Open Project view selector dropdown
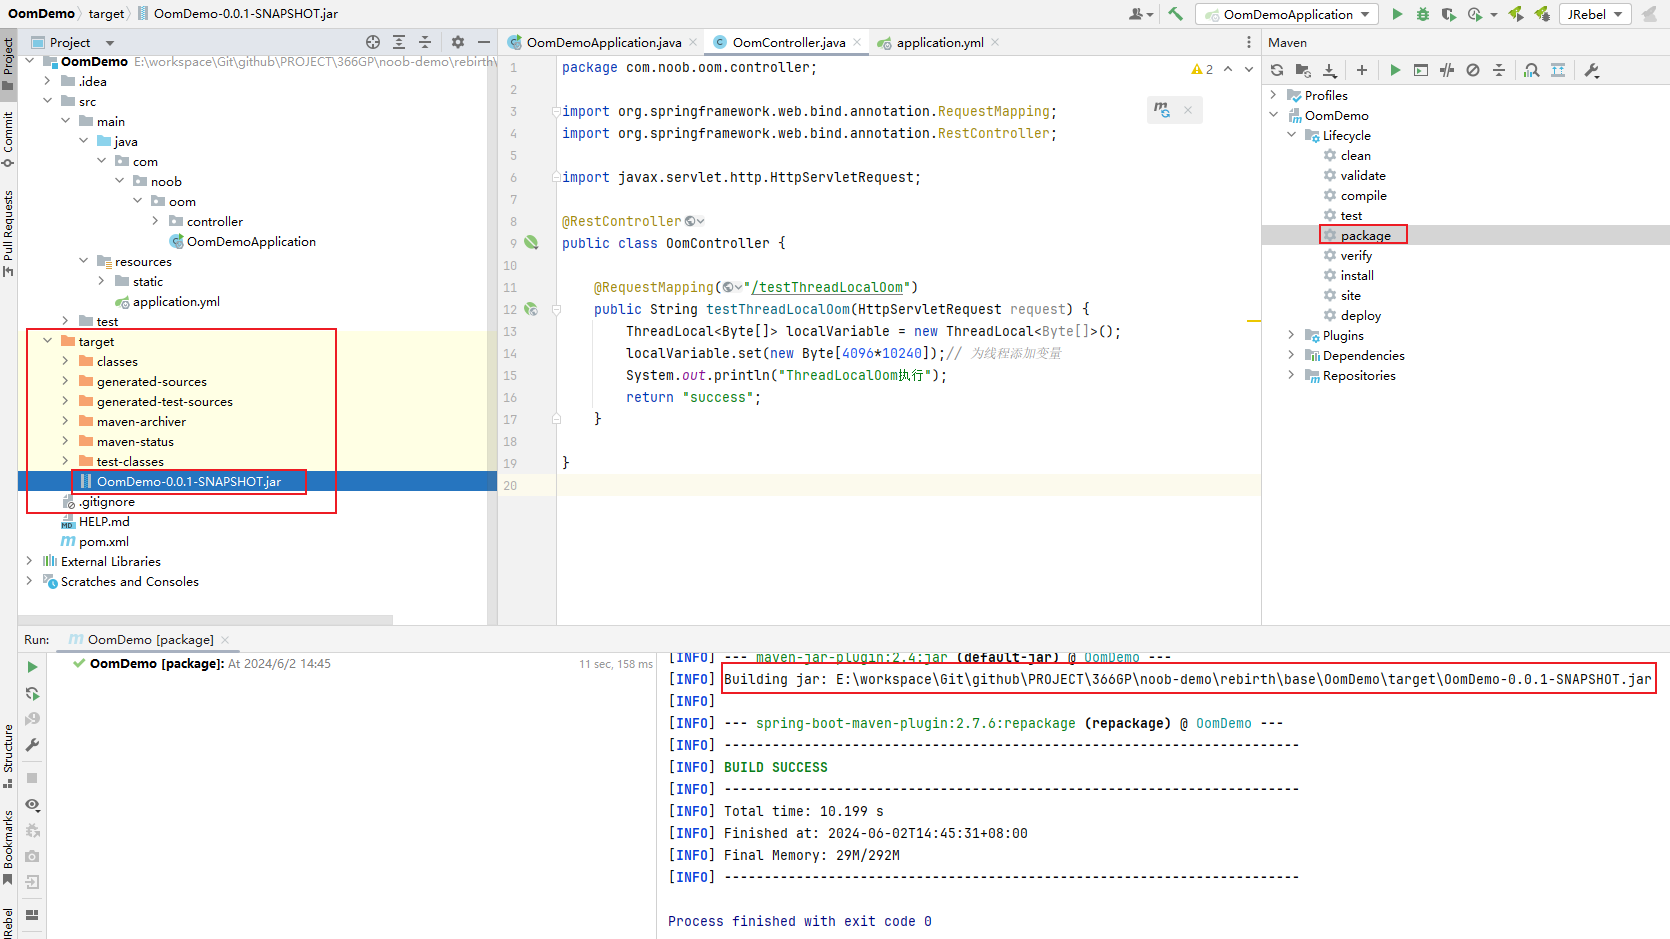This screenshot has height=939, width=1670. point(72,42)
